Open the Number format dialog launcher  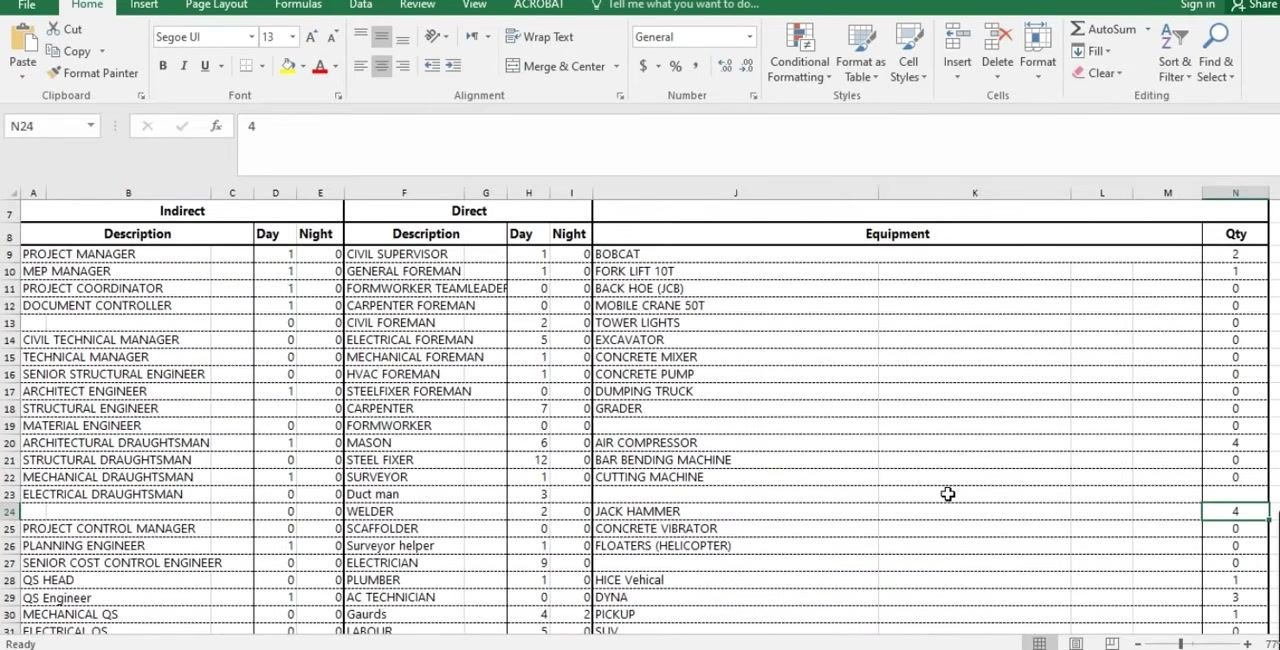[753, 96]
